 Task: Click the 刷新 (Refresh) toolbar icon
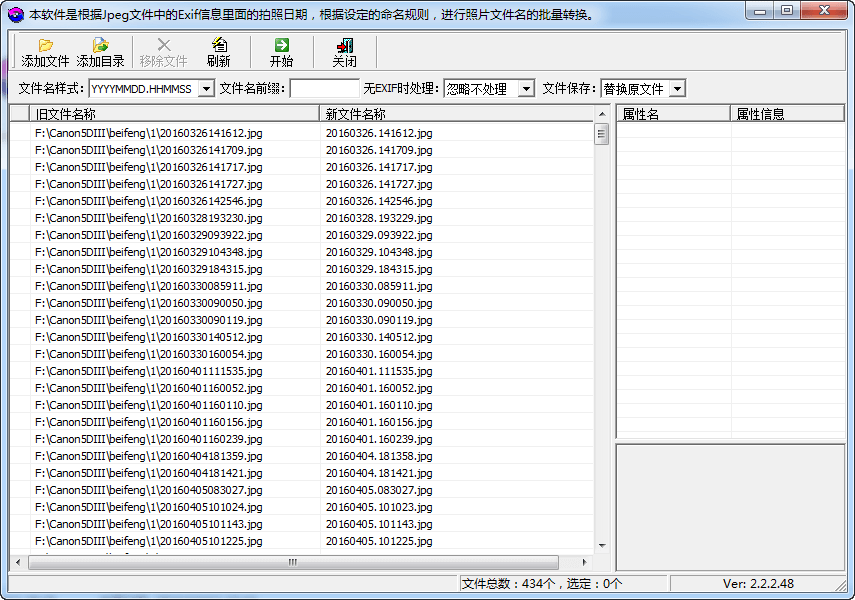(219, 52)
